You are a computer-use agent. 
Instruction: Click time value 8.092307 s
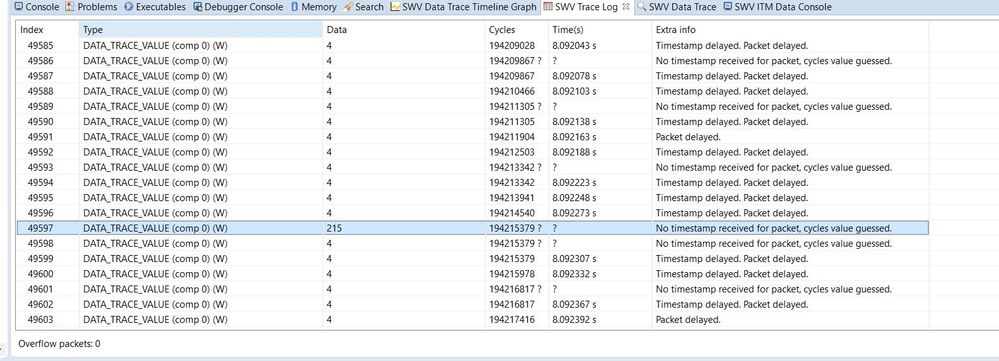(x=575, y=259)
